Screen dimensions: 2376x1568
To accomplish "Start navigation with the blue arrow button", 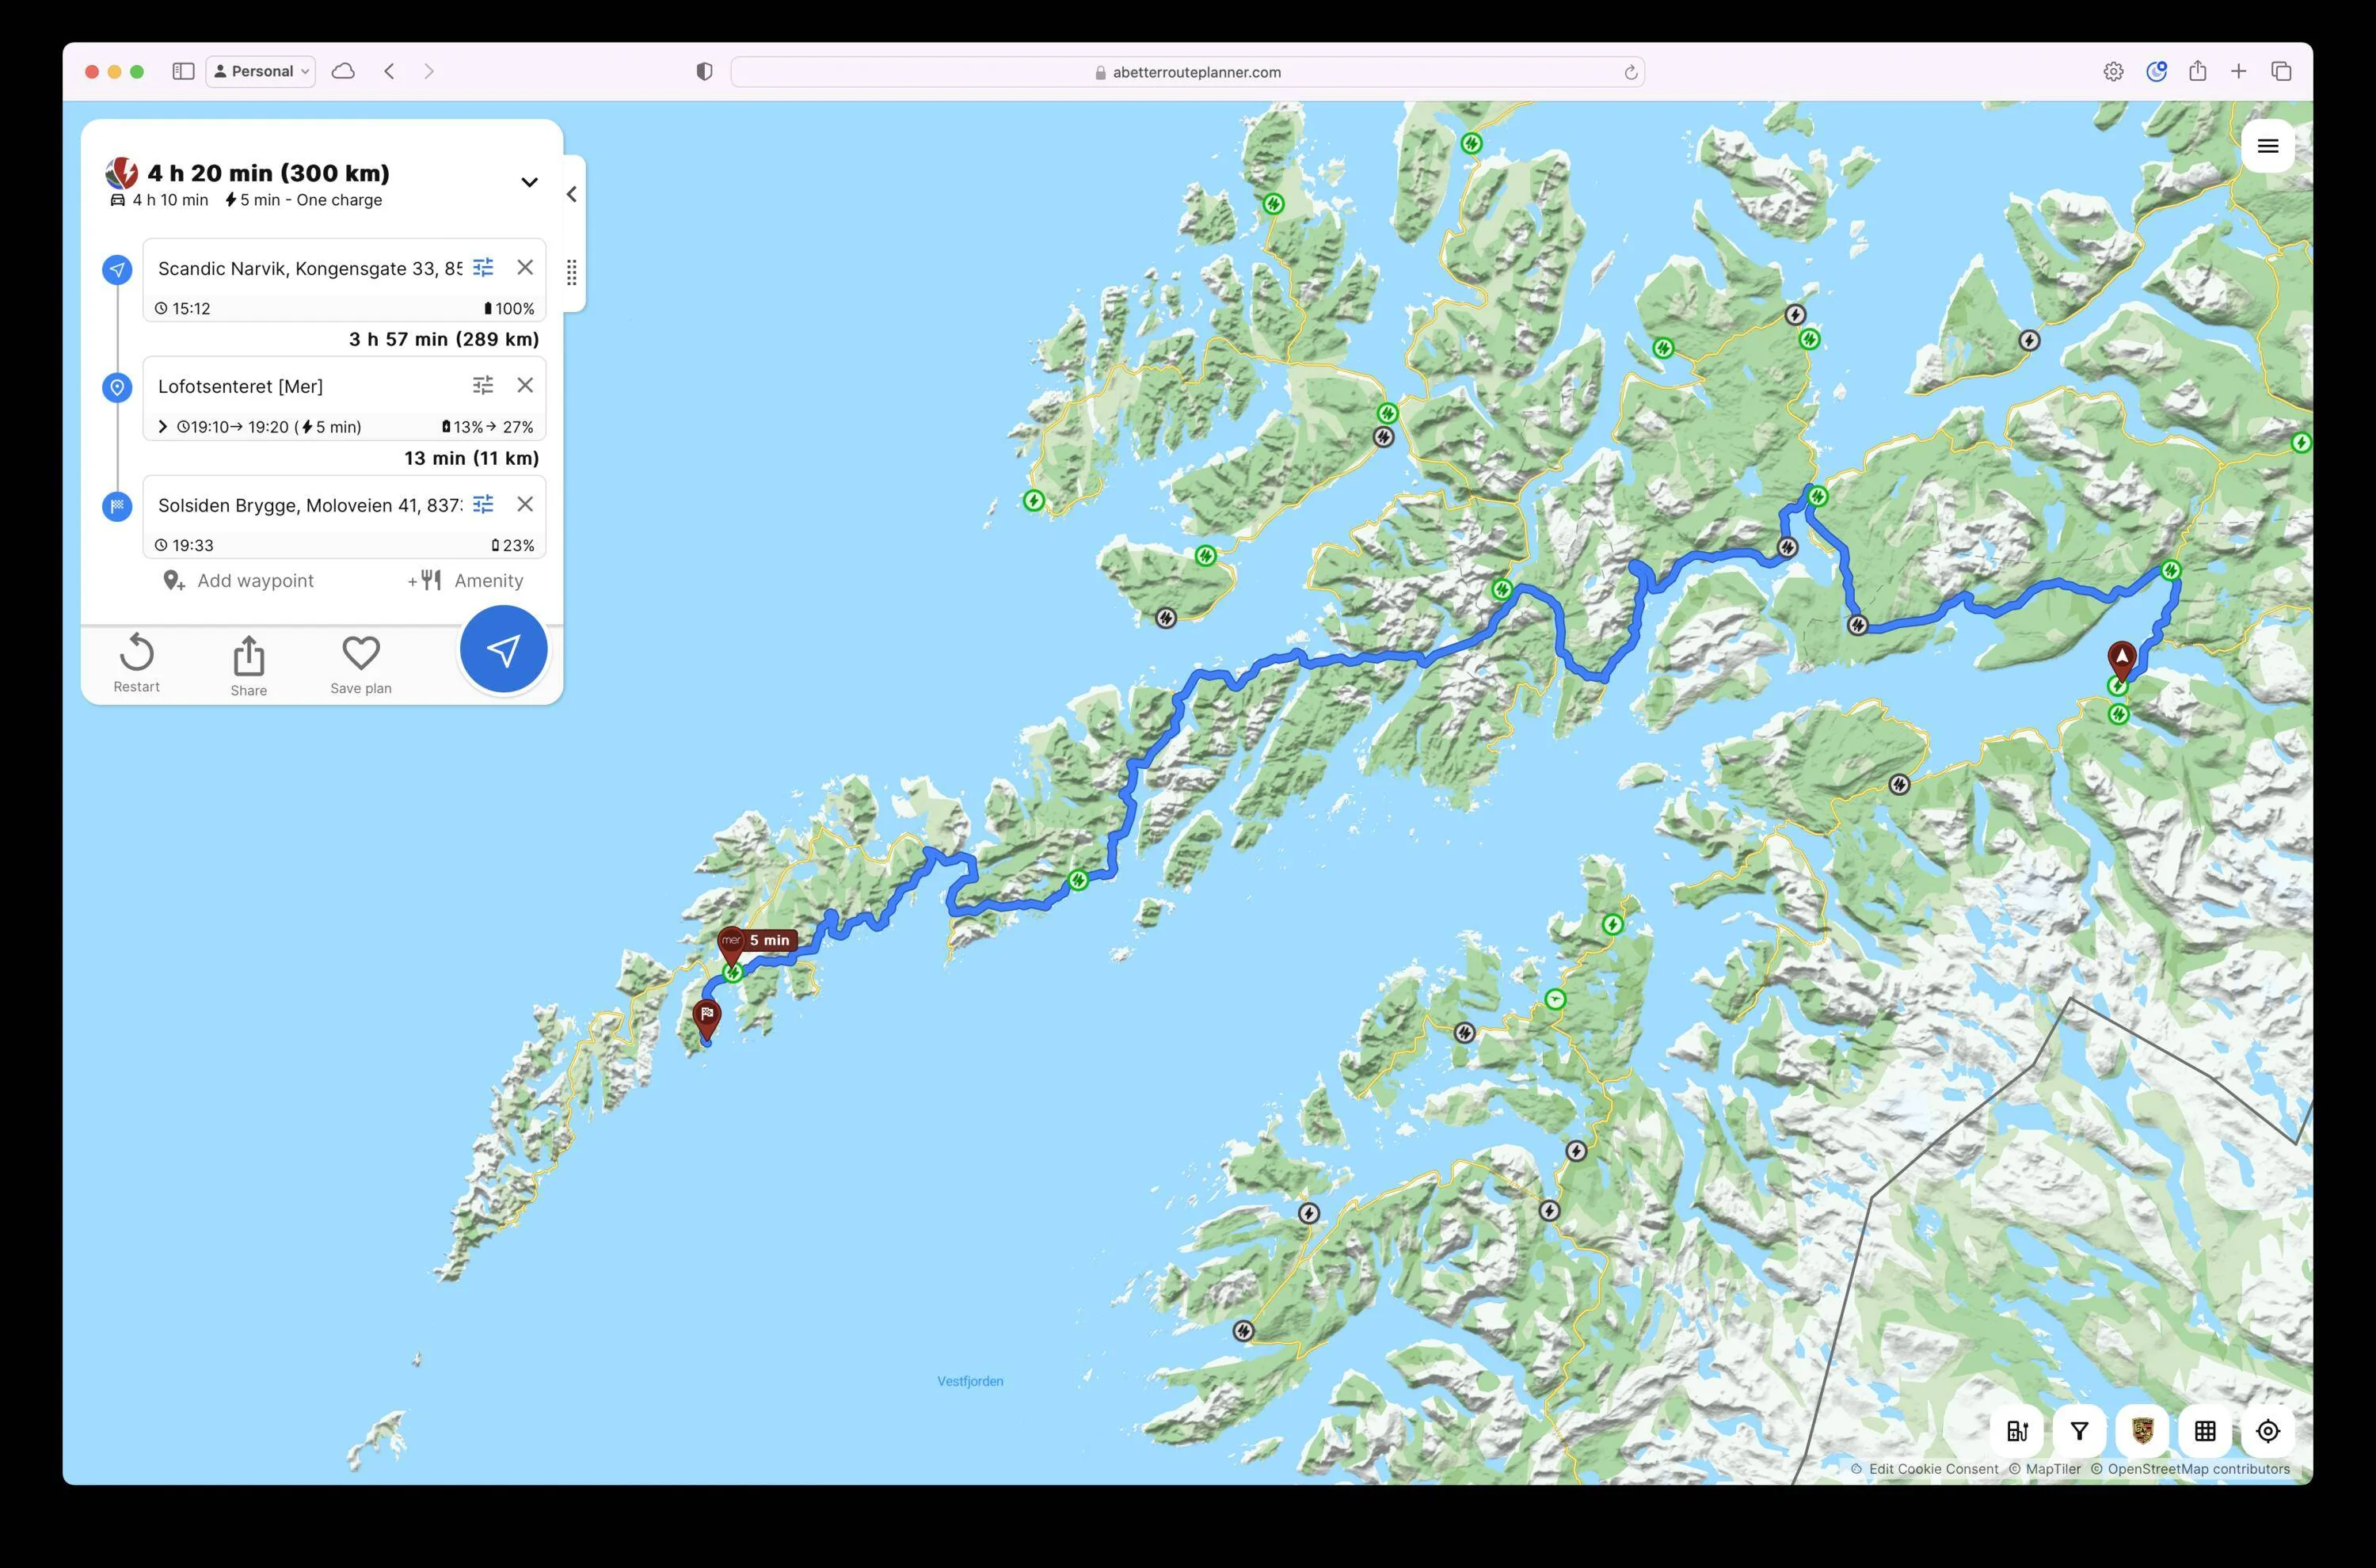I will point(503,649).
